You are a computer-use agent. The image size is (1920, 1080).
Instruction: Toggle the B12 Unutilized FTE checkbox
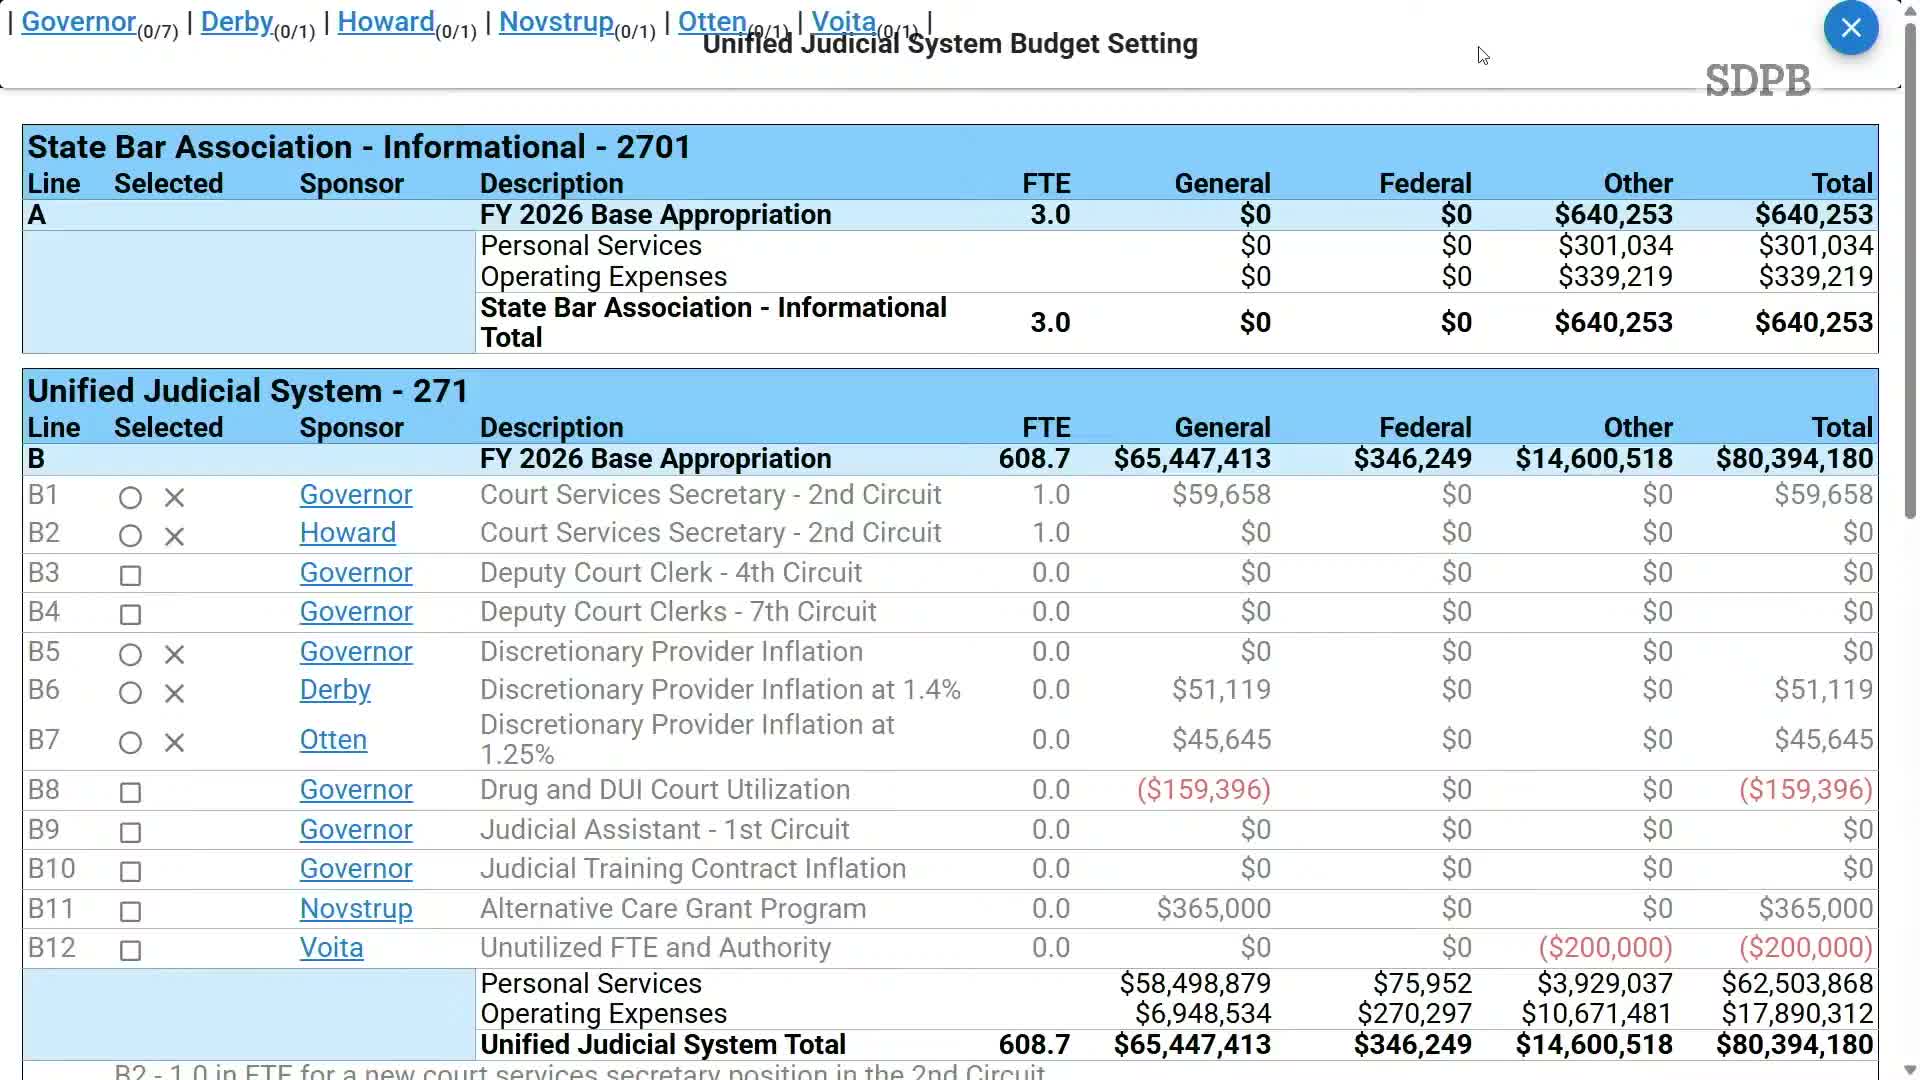(130, 950)
